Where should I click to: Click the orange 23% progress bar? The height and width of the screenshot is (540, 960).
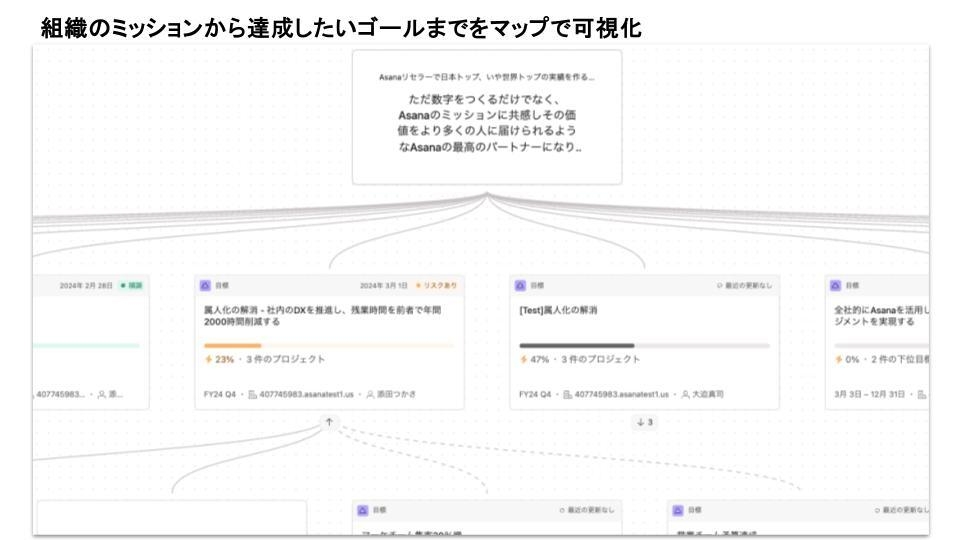[232, 346]
